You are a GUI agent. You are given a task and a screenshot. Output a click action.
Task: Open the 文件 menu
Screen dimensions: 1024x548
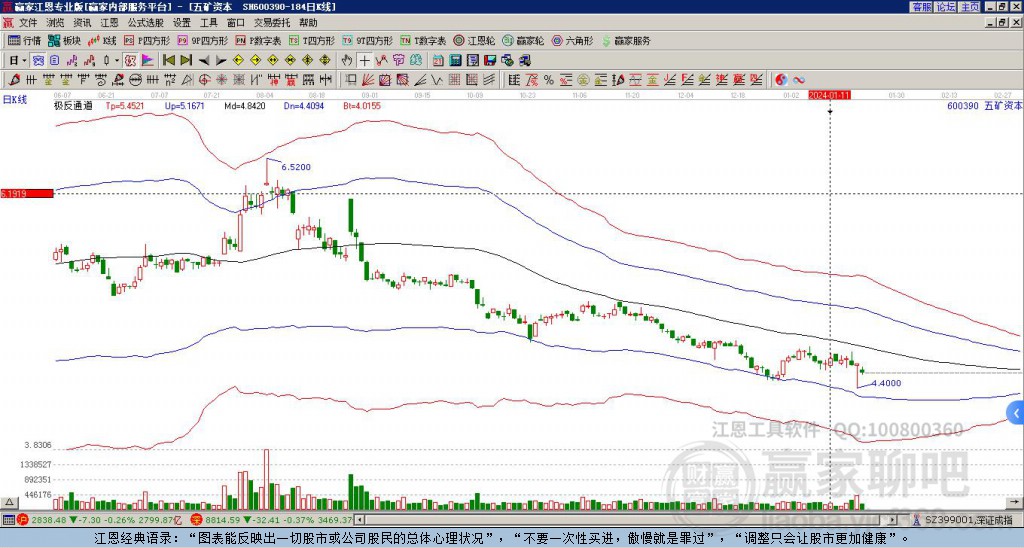pyautogui.click(x=28, y=23)
